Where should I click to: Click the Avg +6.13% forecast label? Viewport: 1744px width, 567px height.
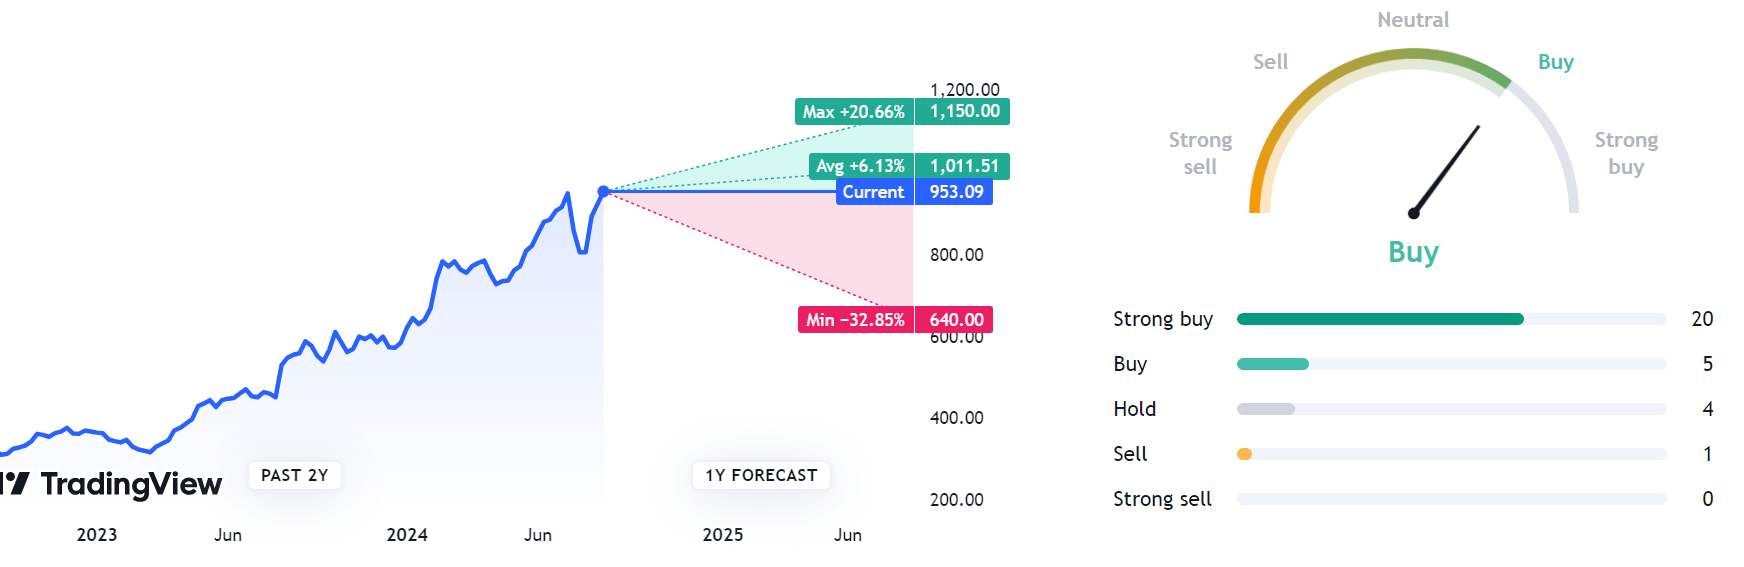click(x=861, y=166)
